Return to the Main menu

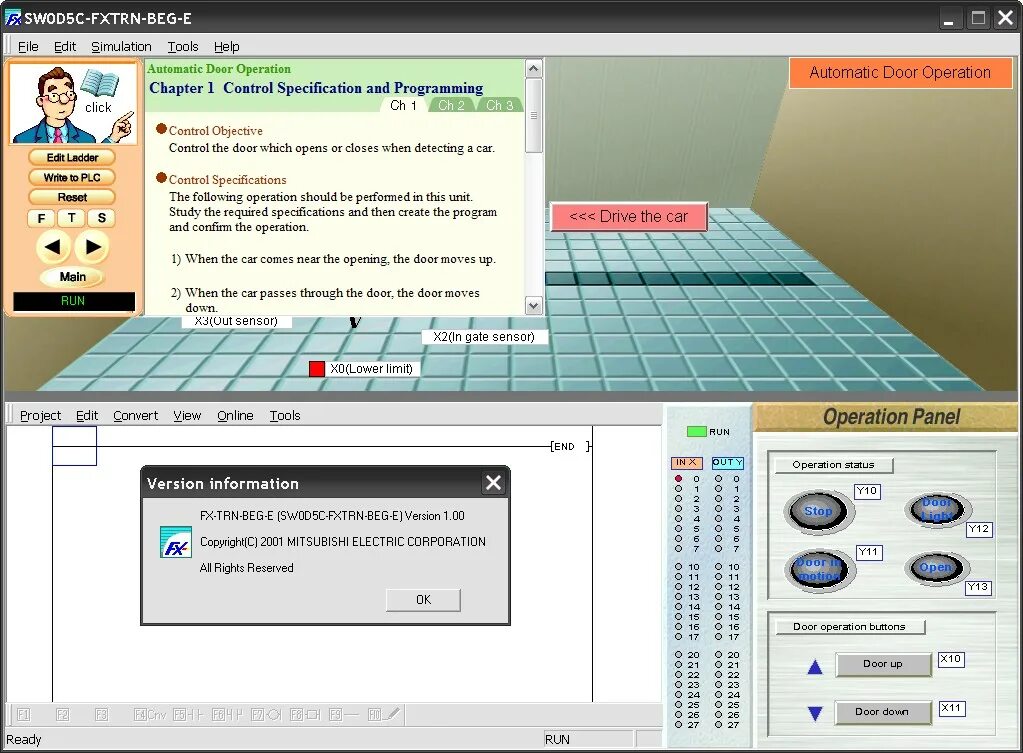72,277
